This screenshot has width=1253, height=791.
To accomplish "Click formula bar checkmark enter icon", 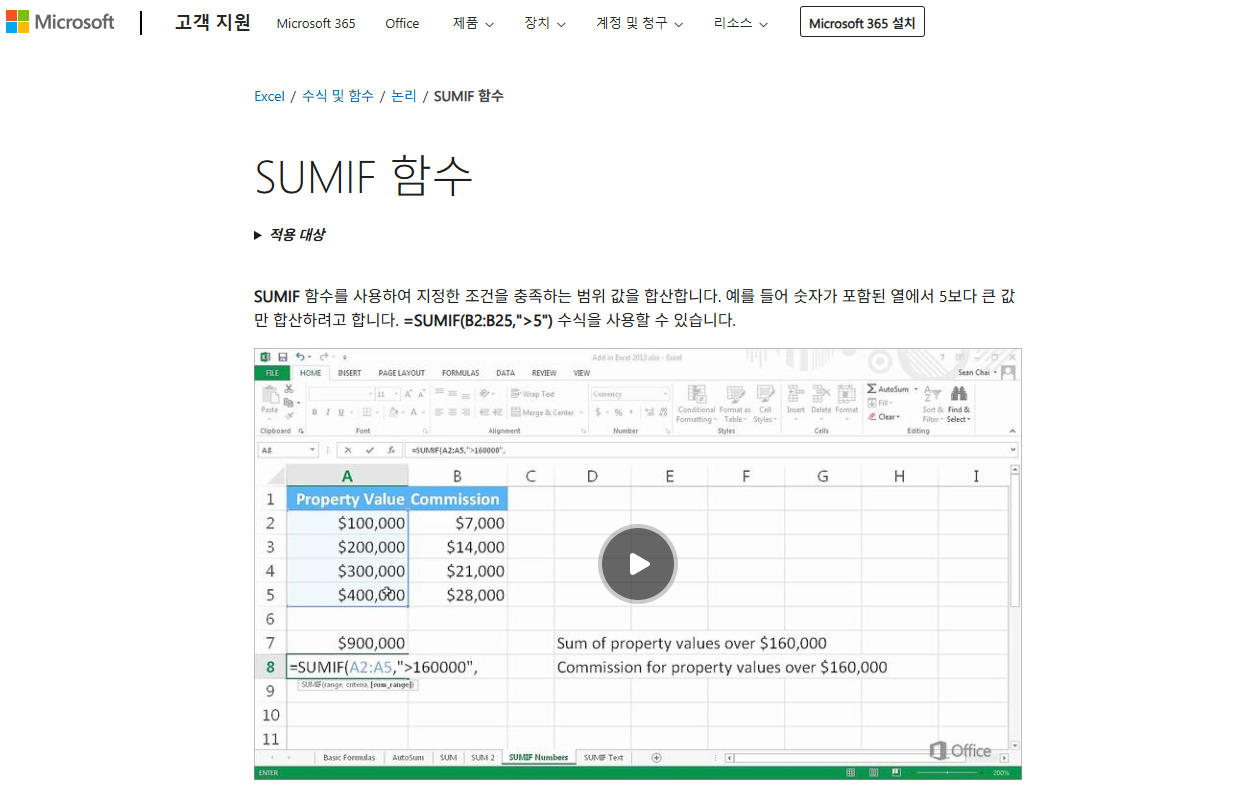I will click(x=370, y=450).
